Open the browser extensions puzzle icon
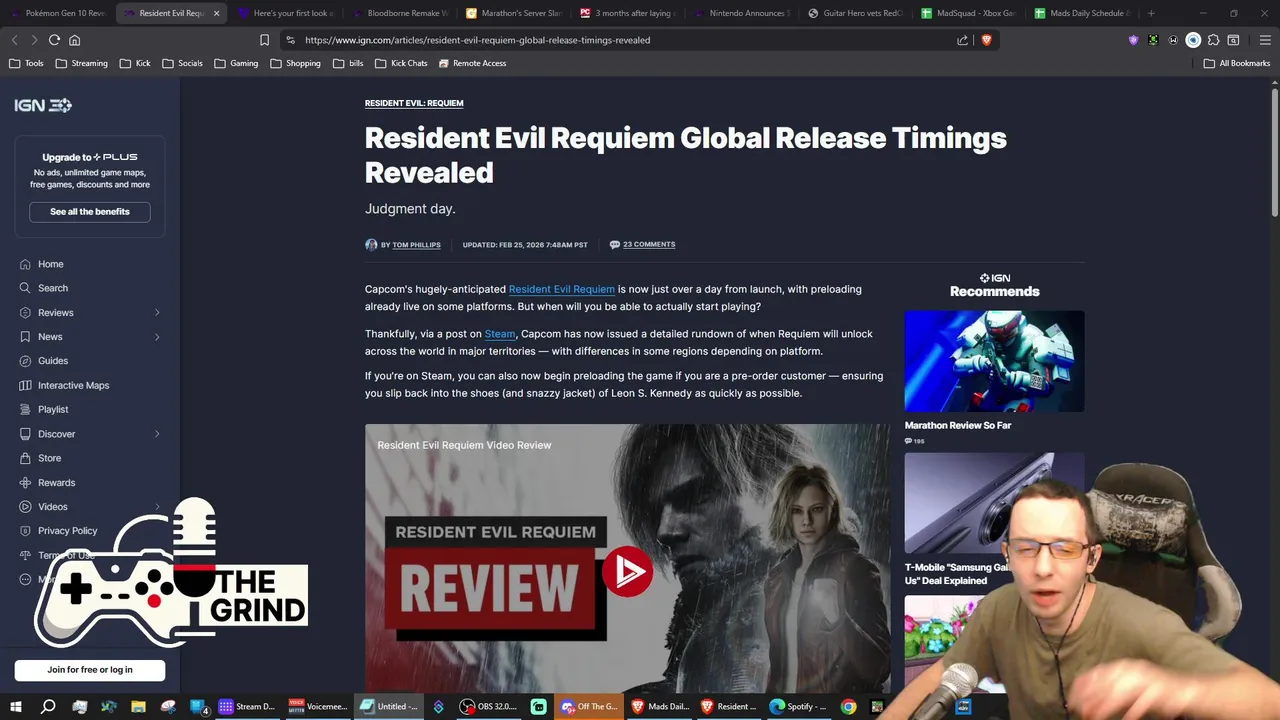The image size is (1280, 720). point(1213,40)
